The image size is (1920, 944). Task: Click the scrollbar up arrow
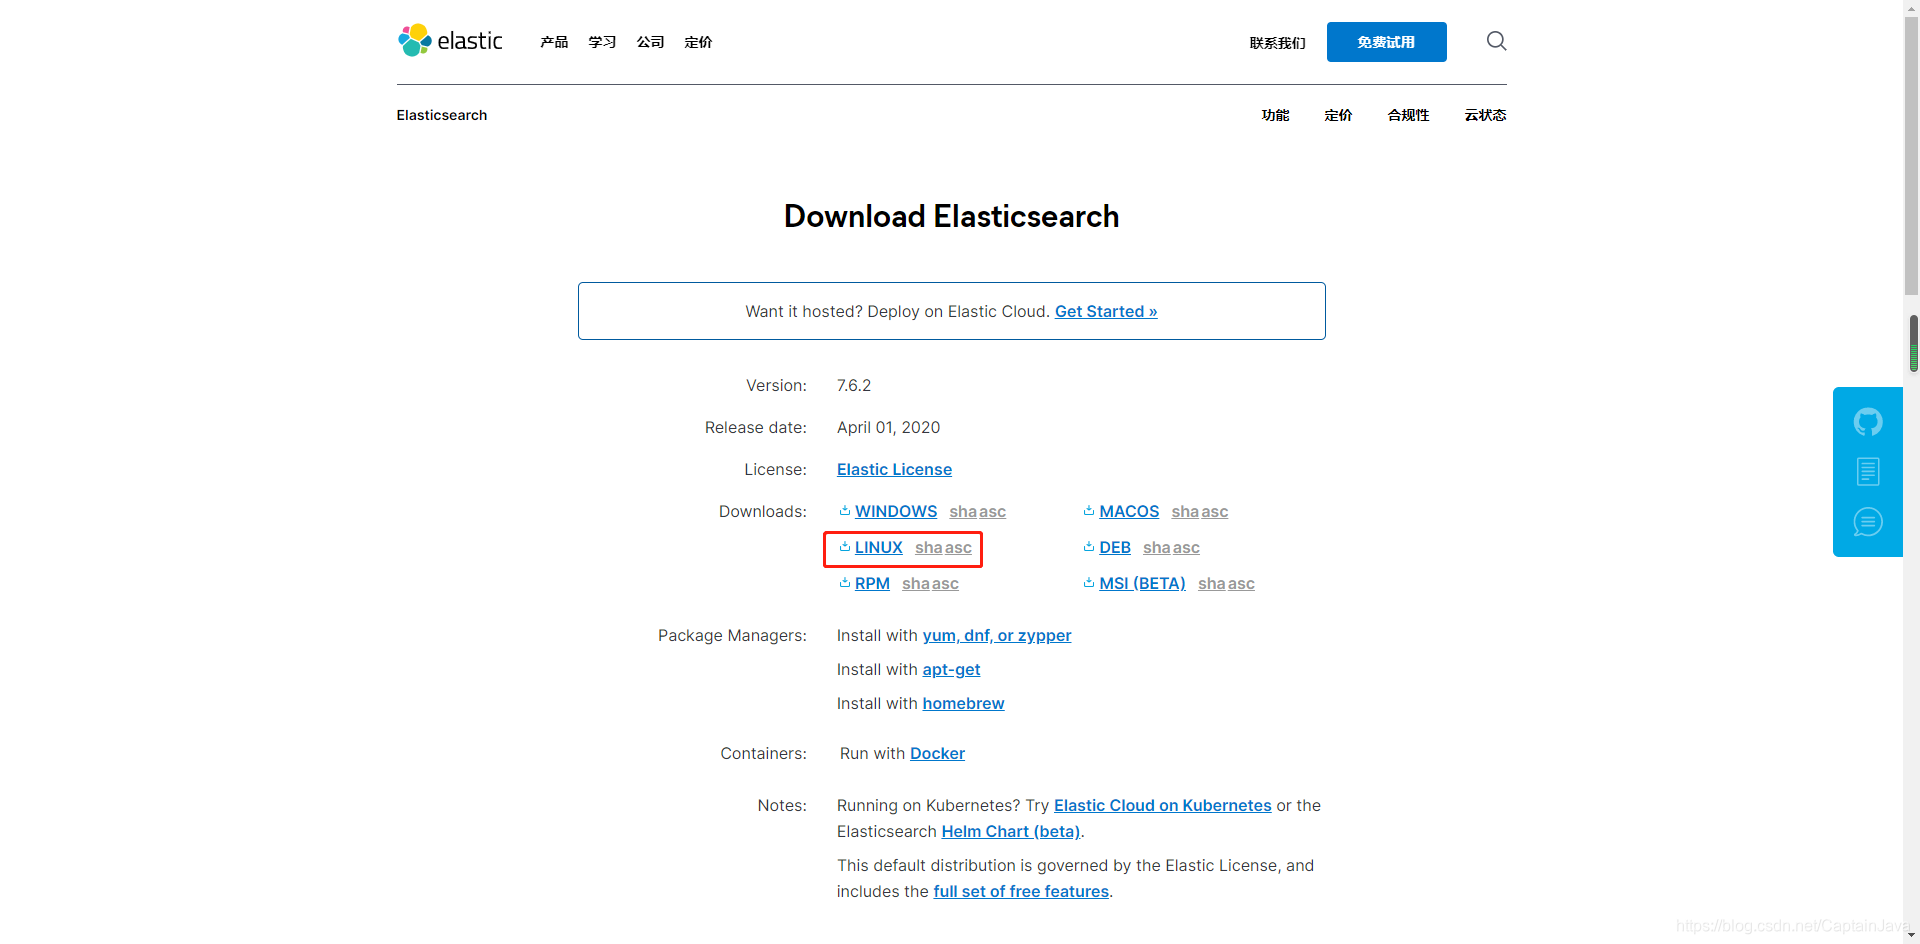click(1912, 7)
